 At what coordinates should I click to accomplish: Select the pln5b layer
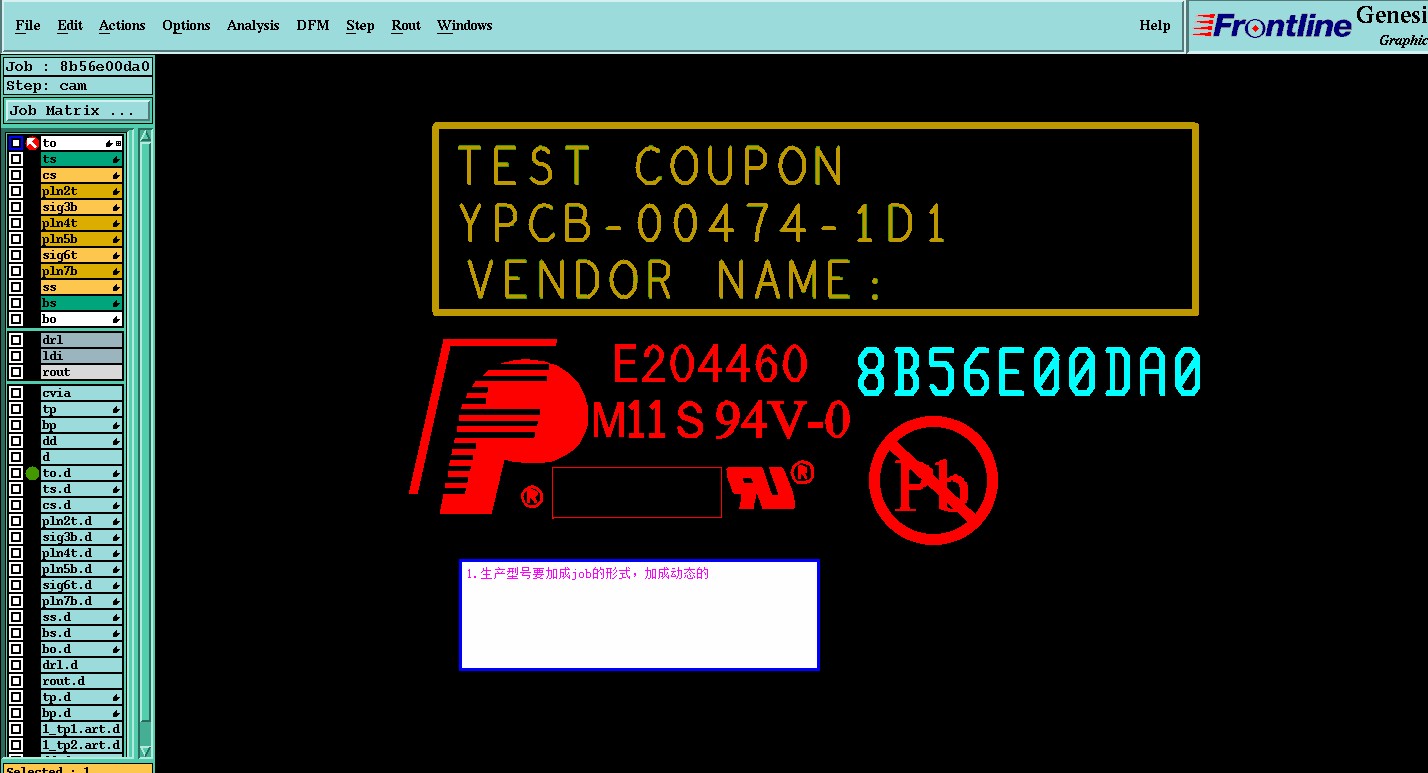tap(81, 239)
